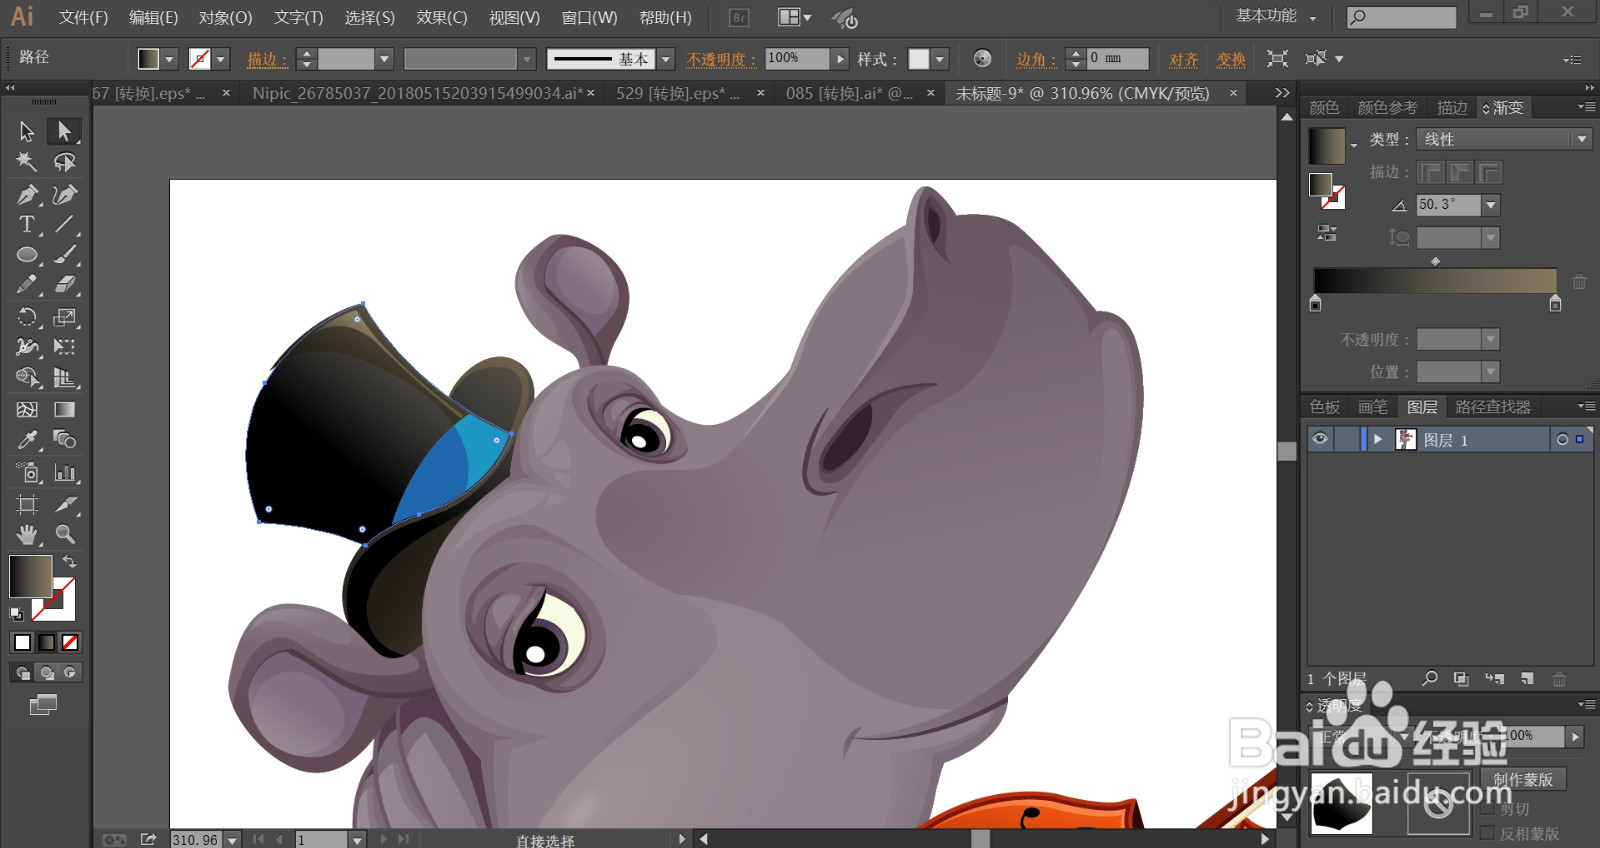
Task: Select the Hand tool
Action: tap(27, 534)
